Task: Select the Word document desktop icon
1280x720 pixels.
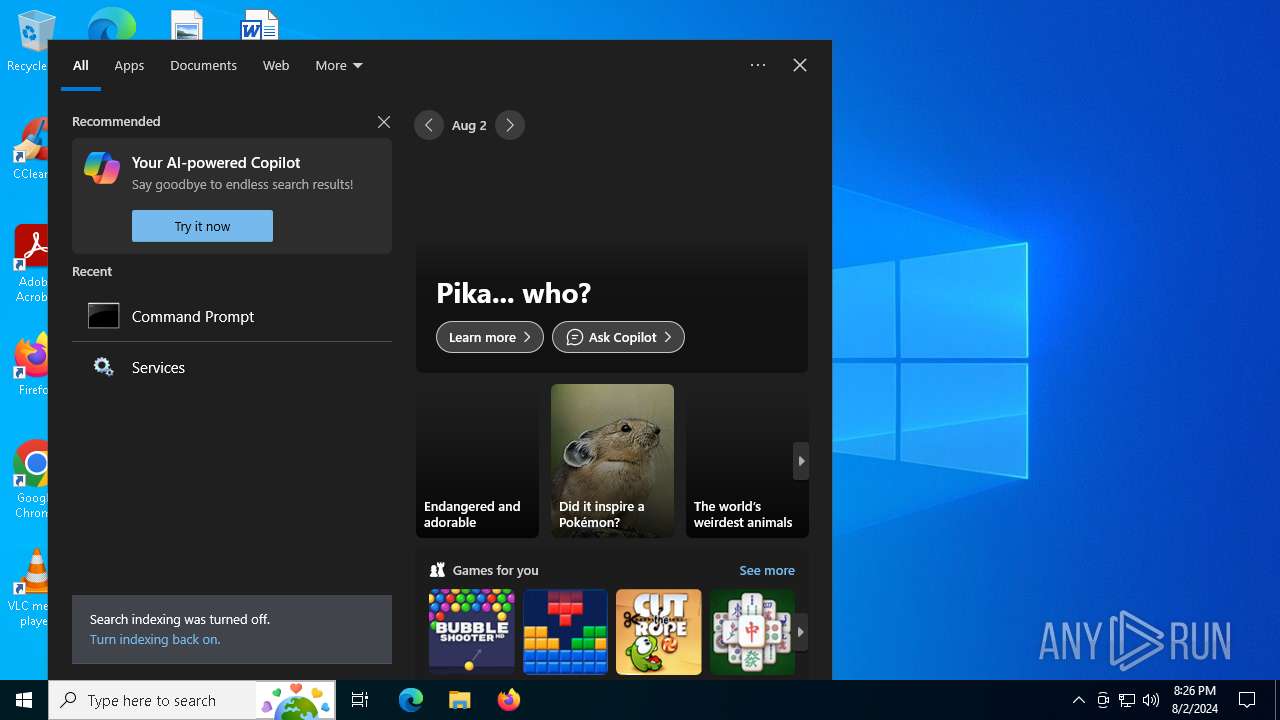Action: [x=260, y=25]
